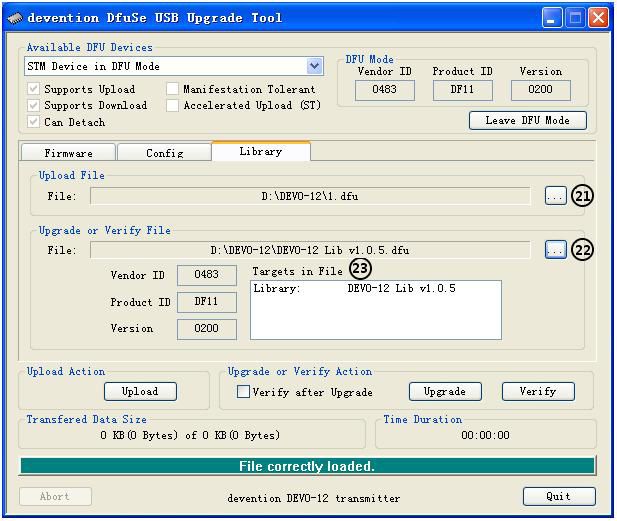Click the File correctly loaded progress bar
This screenshot has height=521, width=617.
click(307, 466)
